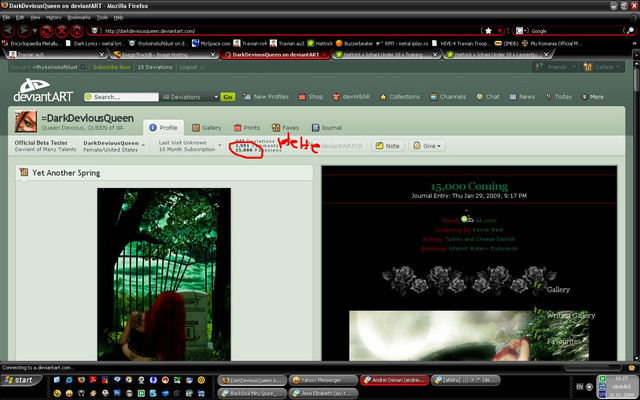Open the EN language indicator in tray
This screenshot has width=640, height=400.
[580, 387]
